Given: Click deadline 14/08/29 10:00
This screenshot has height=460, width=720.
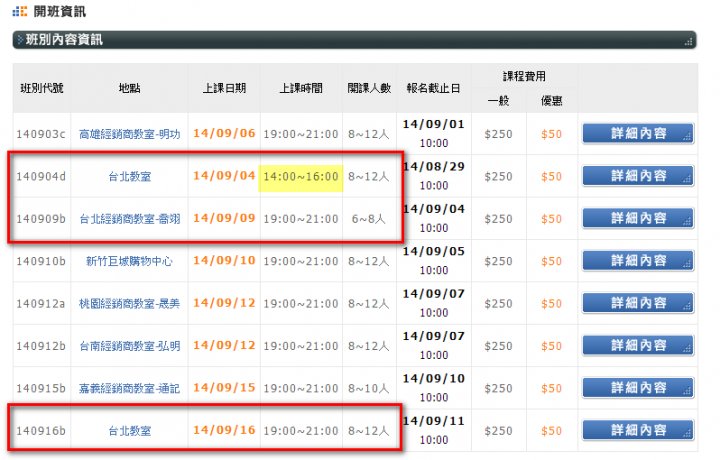Looking at the screenshot, I should point(434,176).
